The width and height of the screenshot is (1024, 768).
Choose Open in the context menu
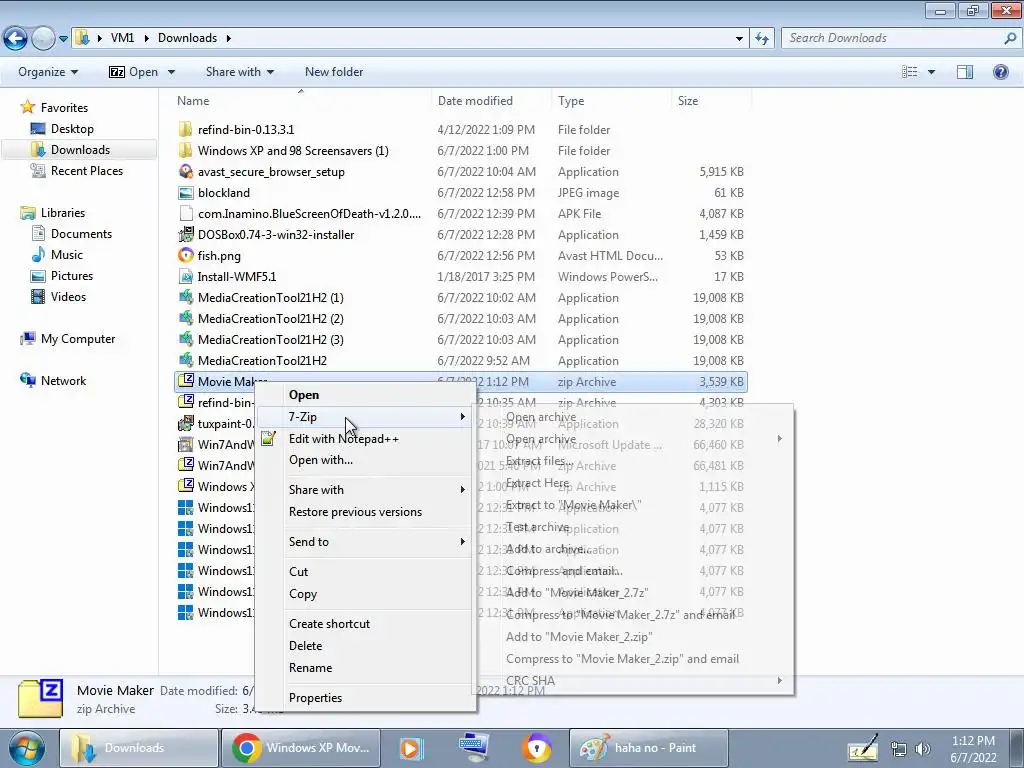304,394
